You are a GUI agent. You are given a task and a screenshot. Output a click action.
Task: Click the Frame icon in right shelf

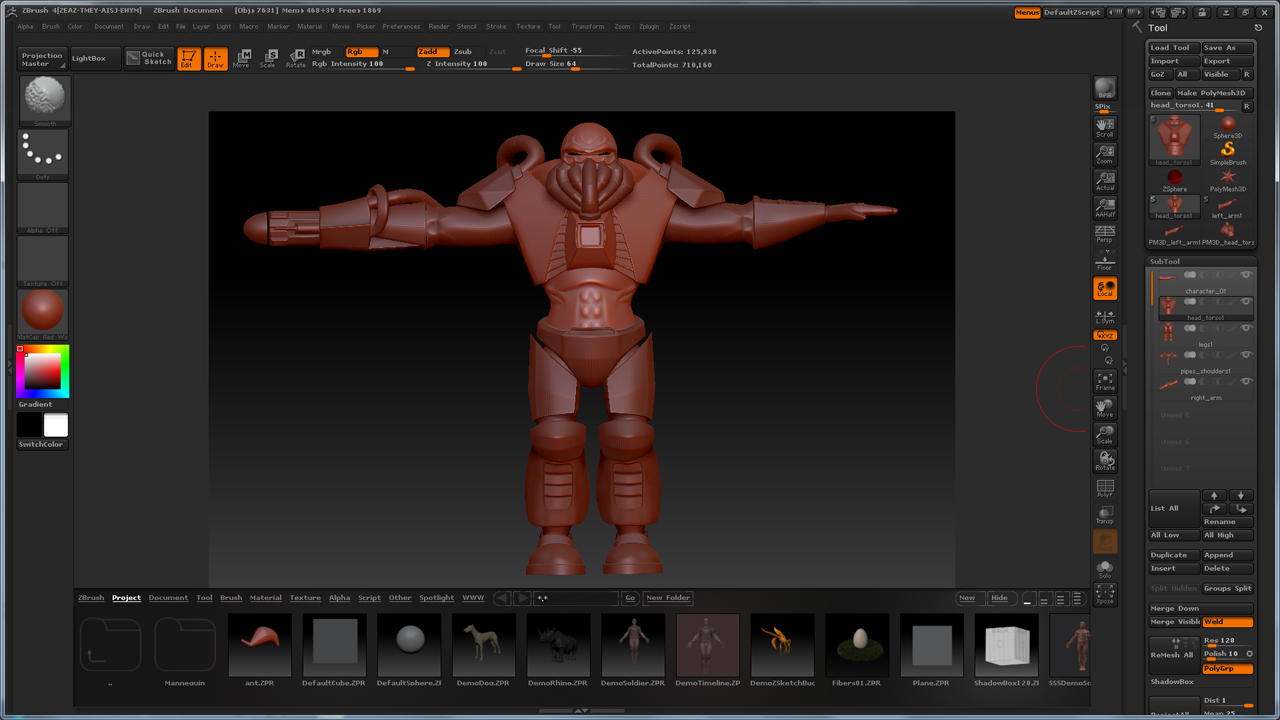click(x=1105, y=381)
